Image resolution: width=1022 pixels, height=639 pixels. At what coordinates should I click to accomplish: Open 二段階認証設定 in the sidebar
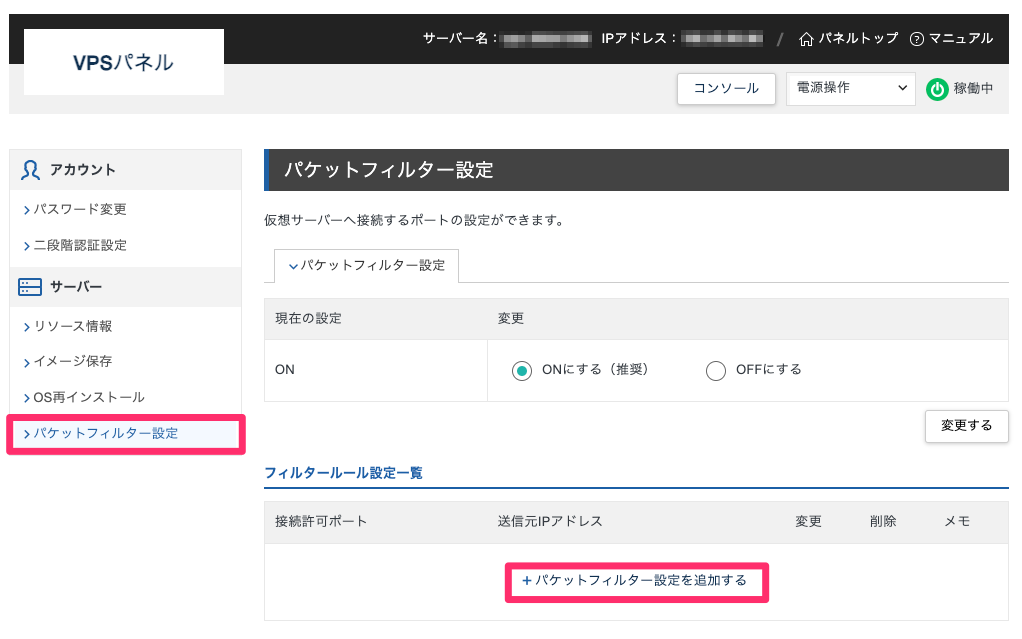tap(80, 246)
